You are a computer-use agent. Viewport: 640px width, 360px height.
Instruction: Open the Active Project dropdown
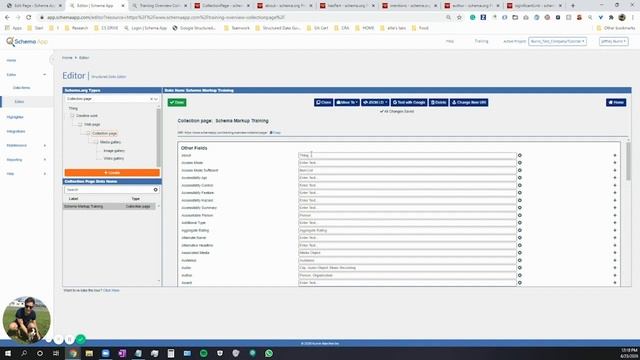557,41
